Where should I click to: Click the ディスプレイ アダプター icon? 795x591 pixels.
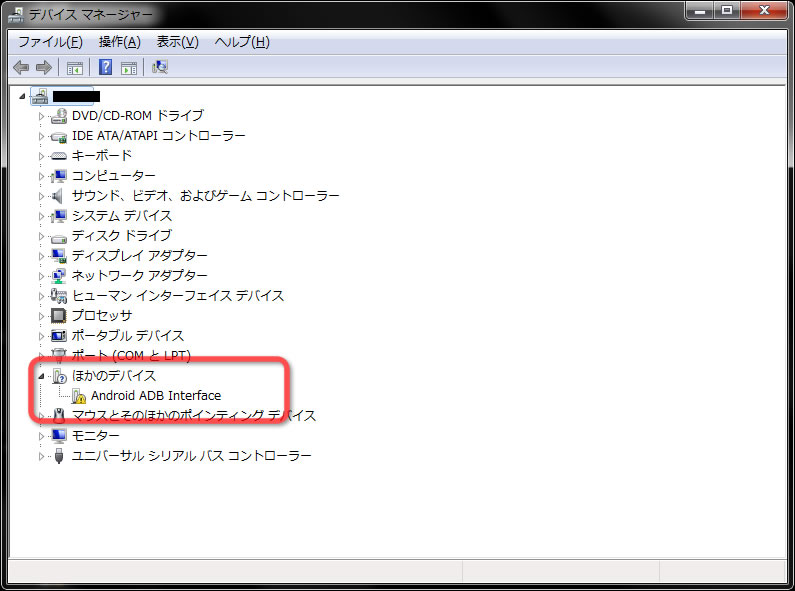[x=59, y=256]
